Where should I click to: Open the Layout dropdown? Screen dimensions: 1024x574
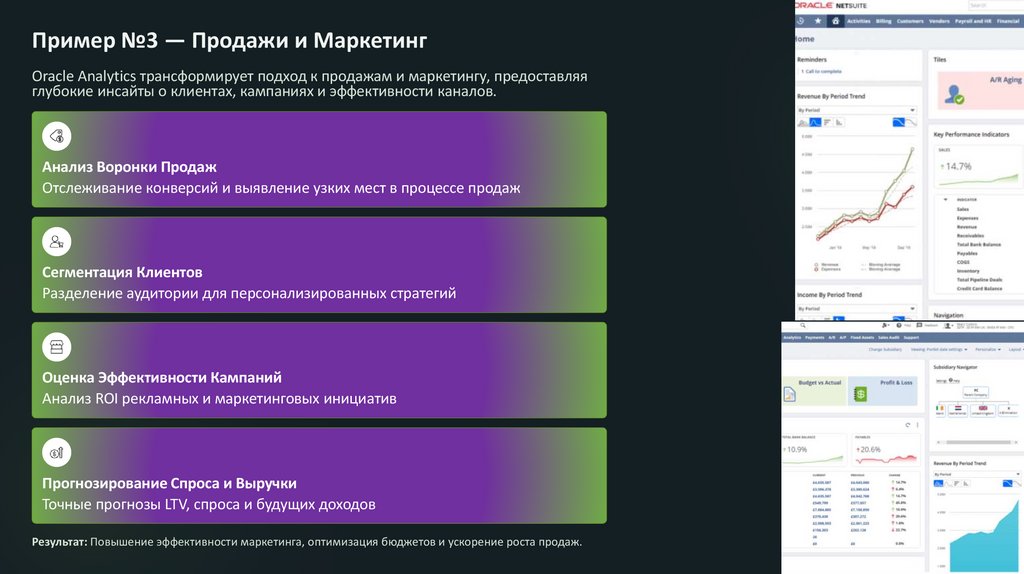(x=1016, y=349)
